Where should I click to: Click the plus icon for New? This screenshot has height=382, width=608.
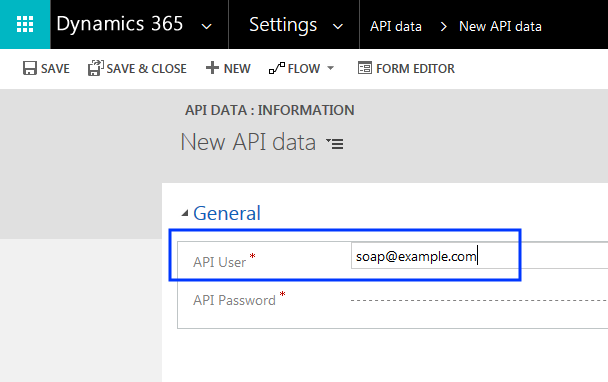[212, 67]
